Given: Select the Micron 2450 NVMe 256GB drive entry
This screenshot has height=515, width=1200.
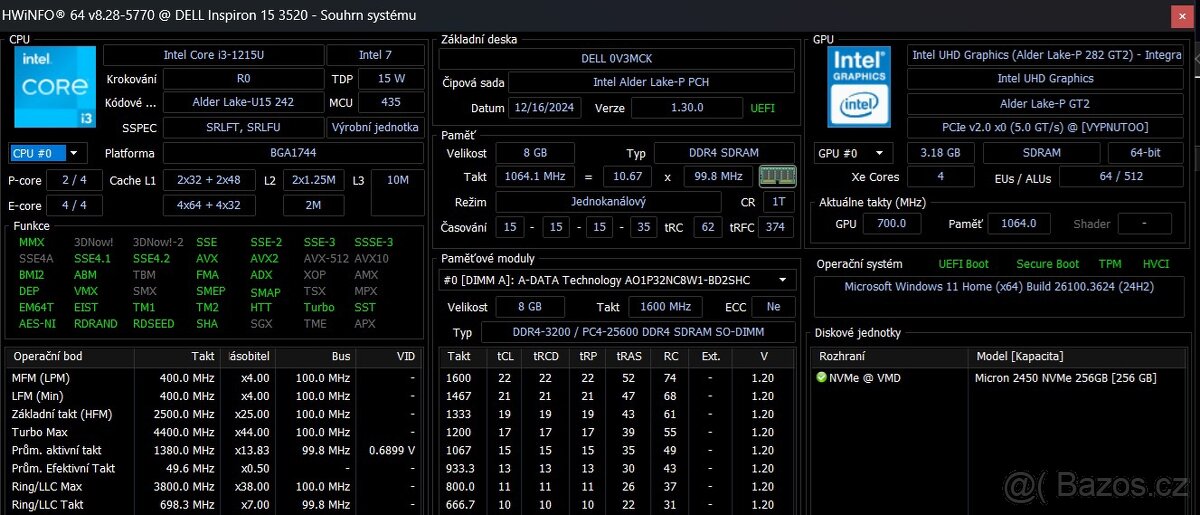Looking at the screenshot, I should point(1065,378).
